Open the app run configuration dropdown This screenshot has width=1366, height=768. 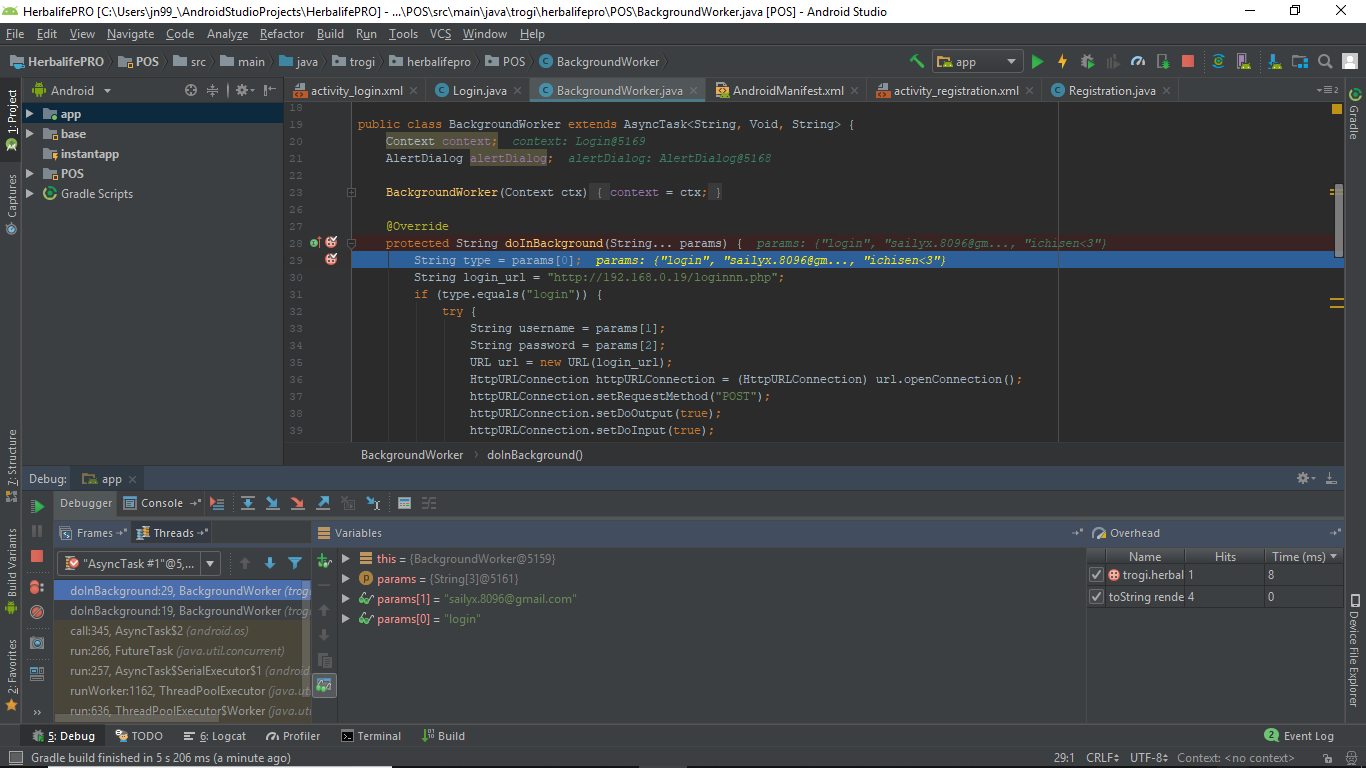[977, 61]
